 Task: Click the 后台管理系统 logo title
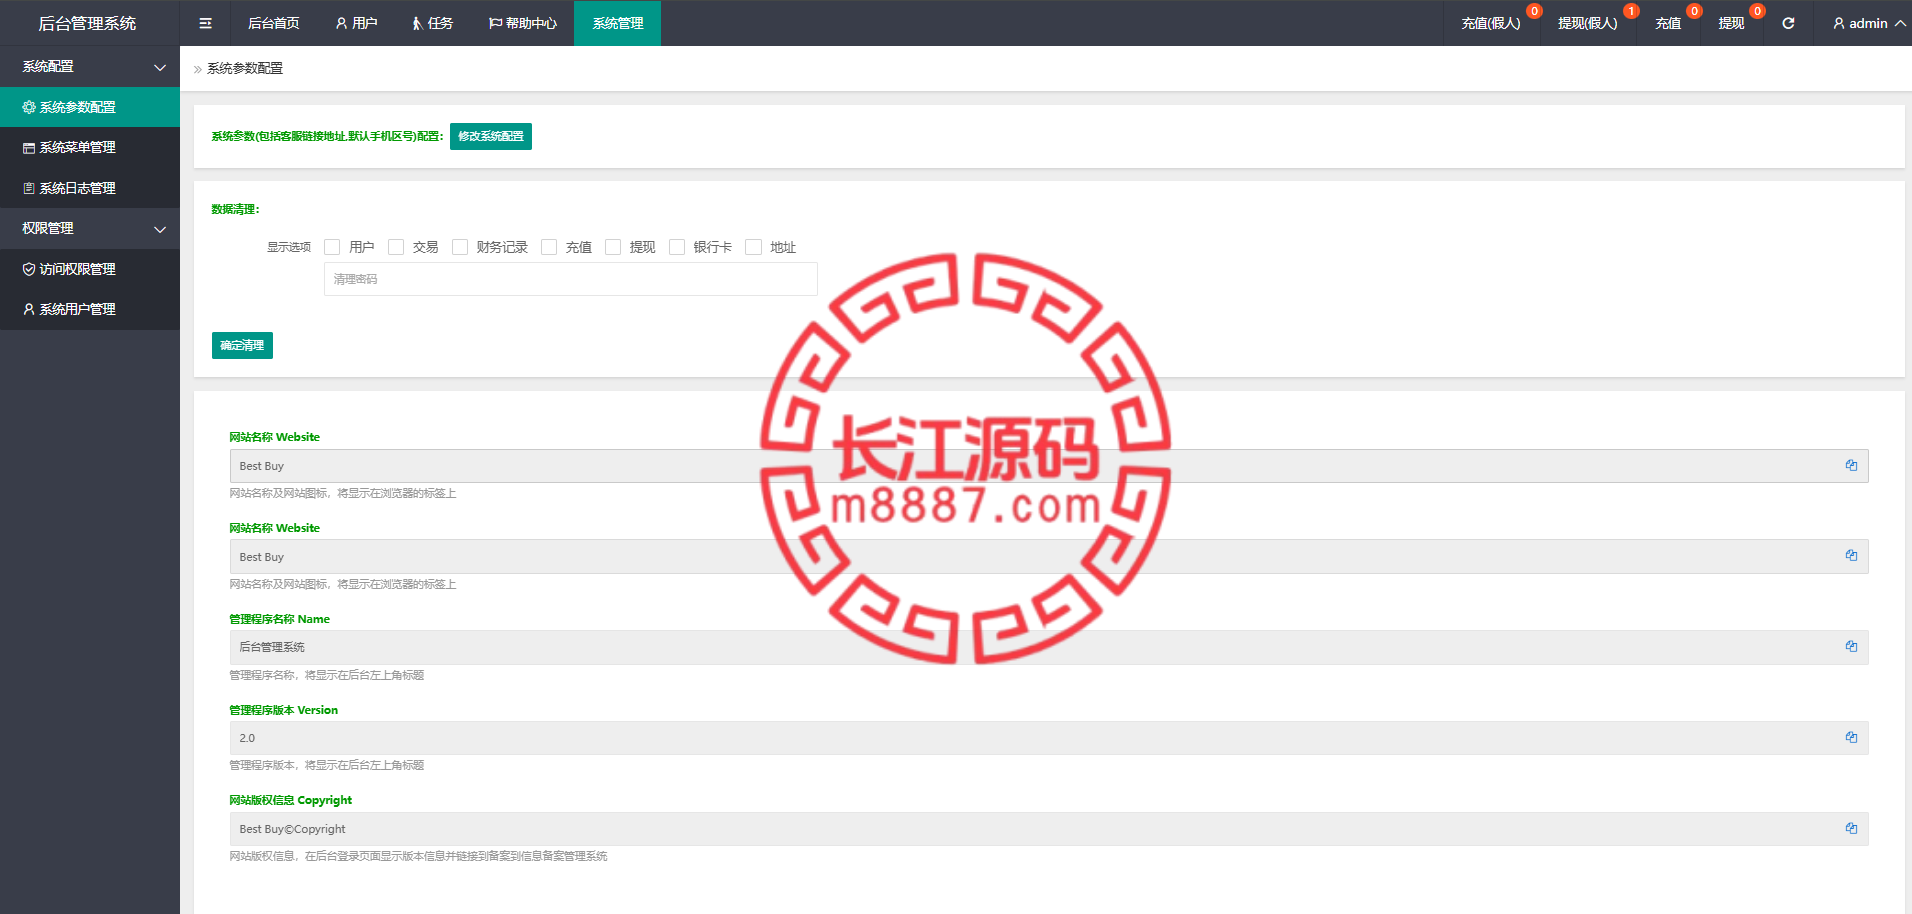click(x=87, y=23)
